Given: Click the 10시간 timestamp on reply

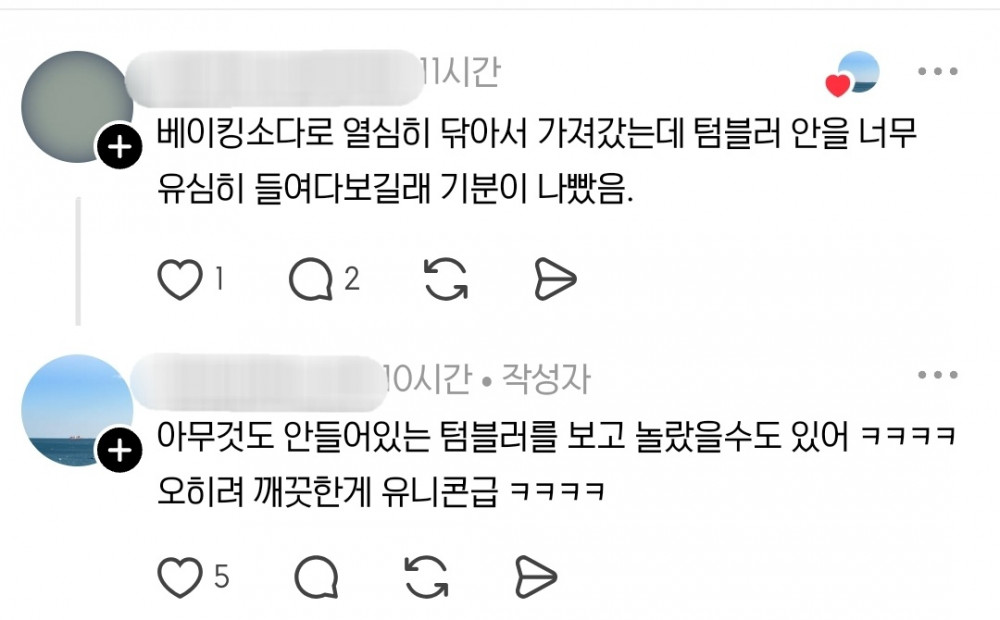Looking at the screenshot, I should 429,379.
